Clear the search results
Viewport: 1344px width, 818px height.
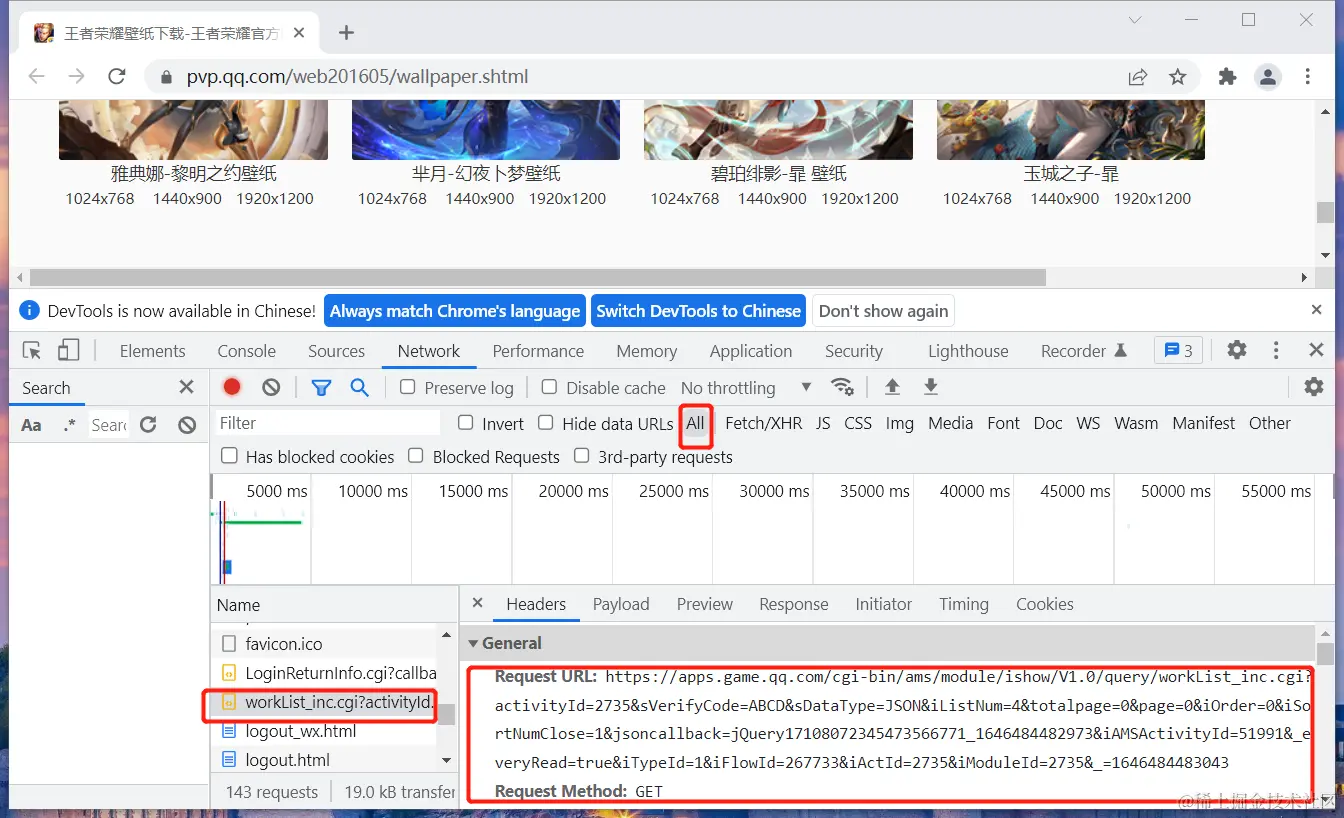coord(187,425)
